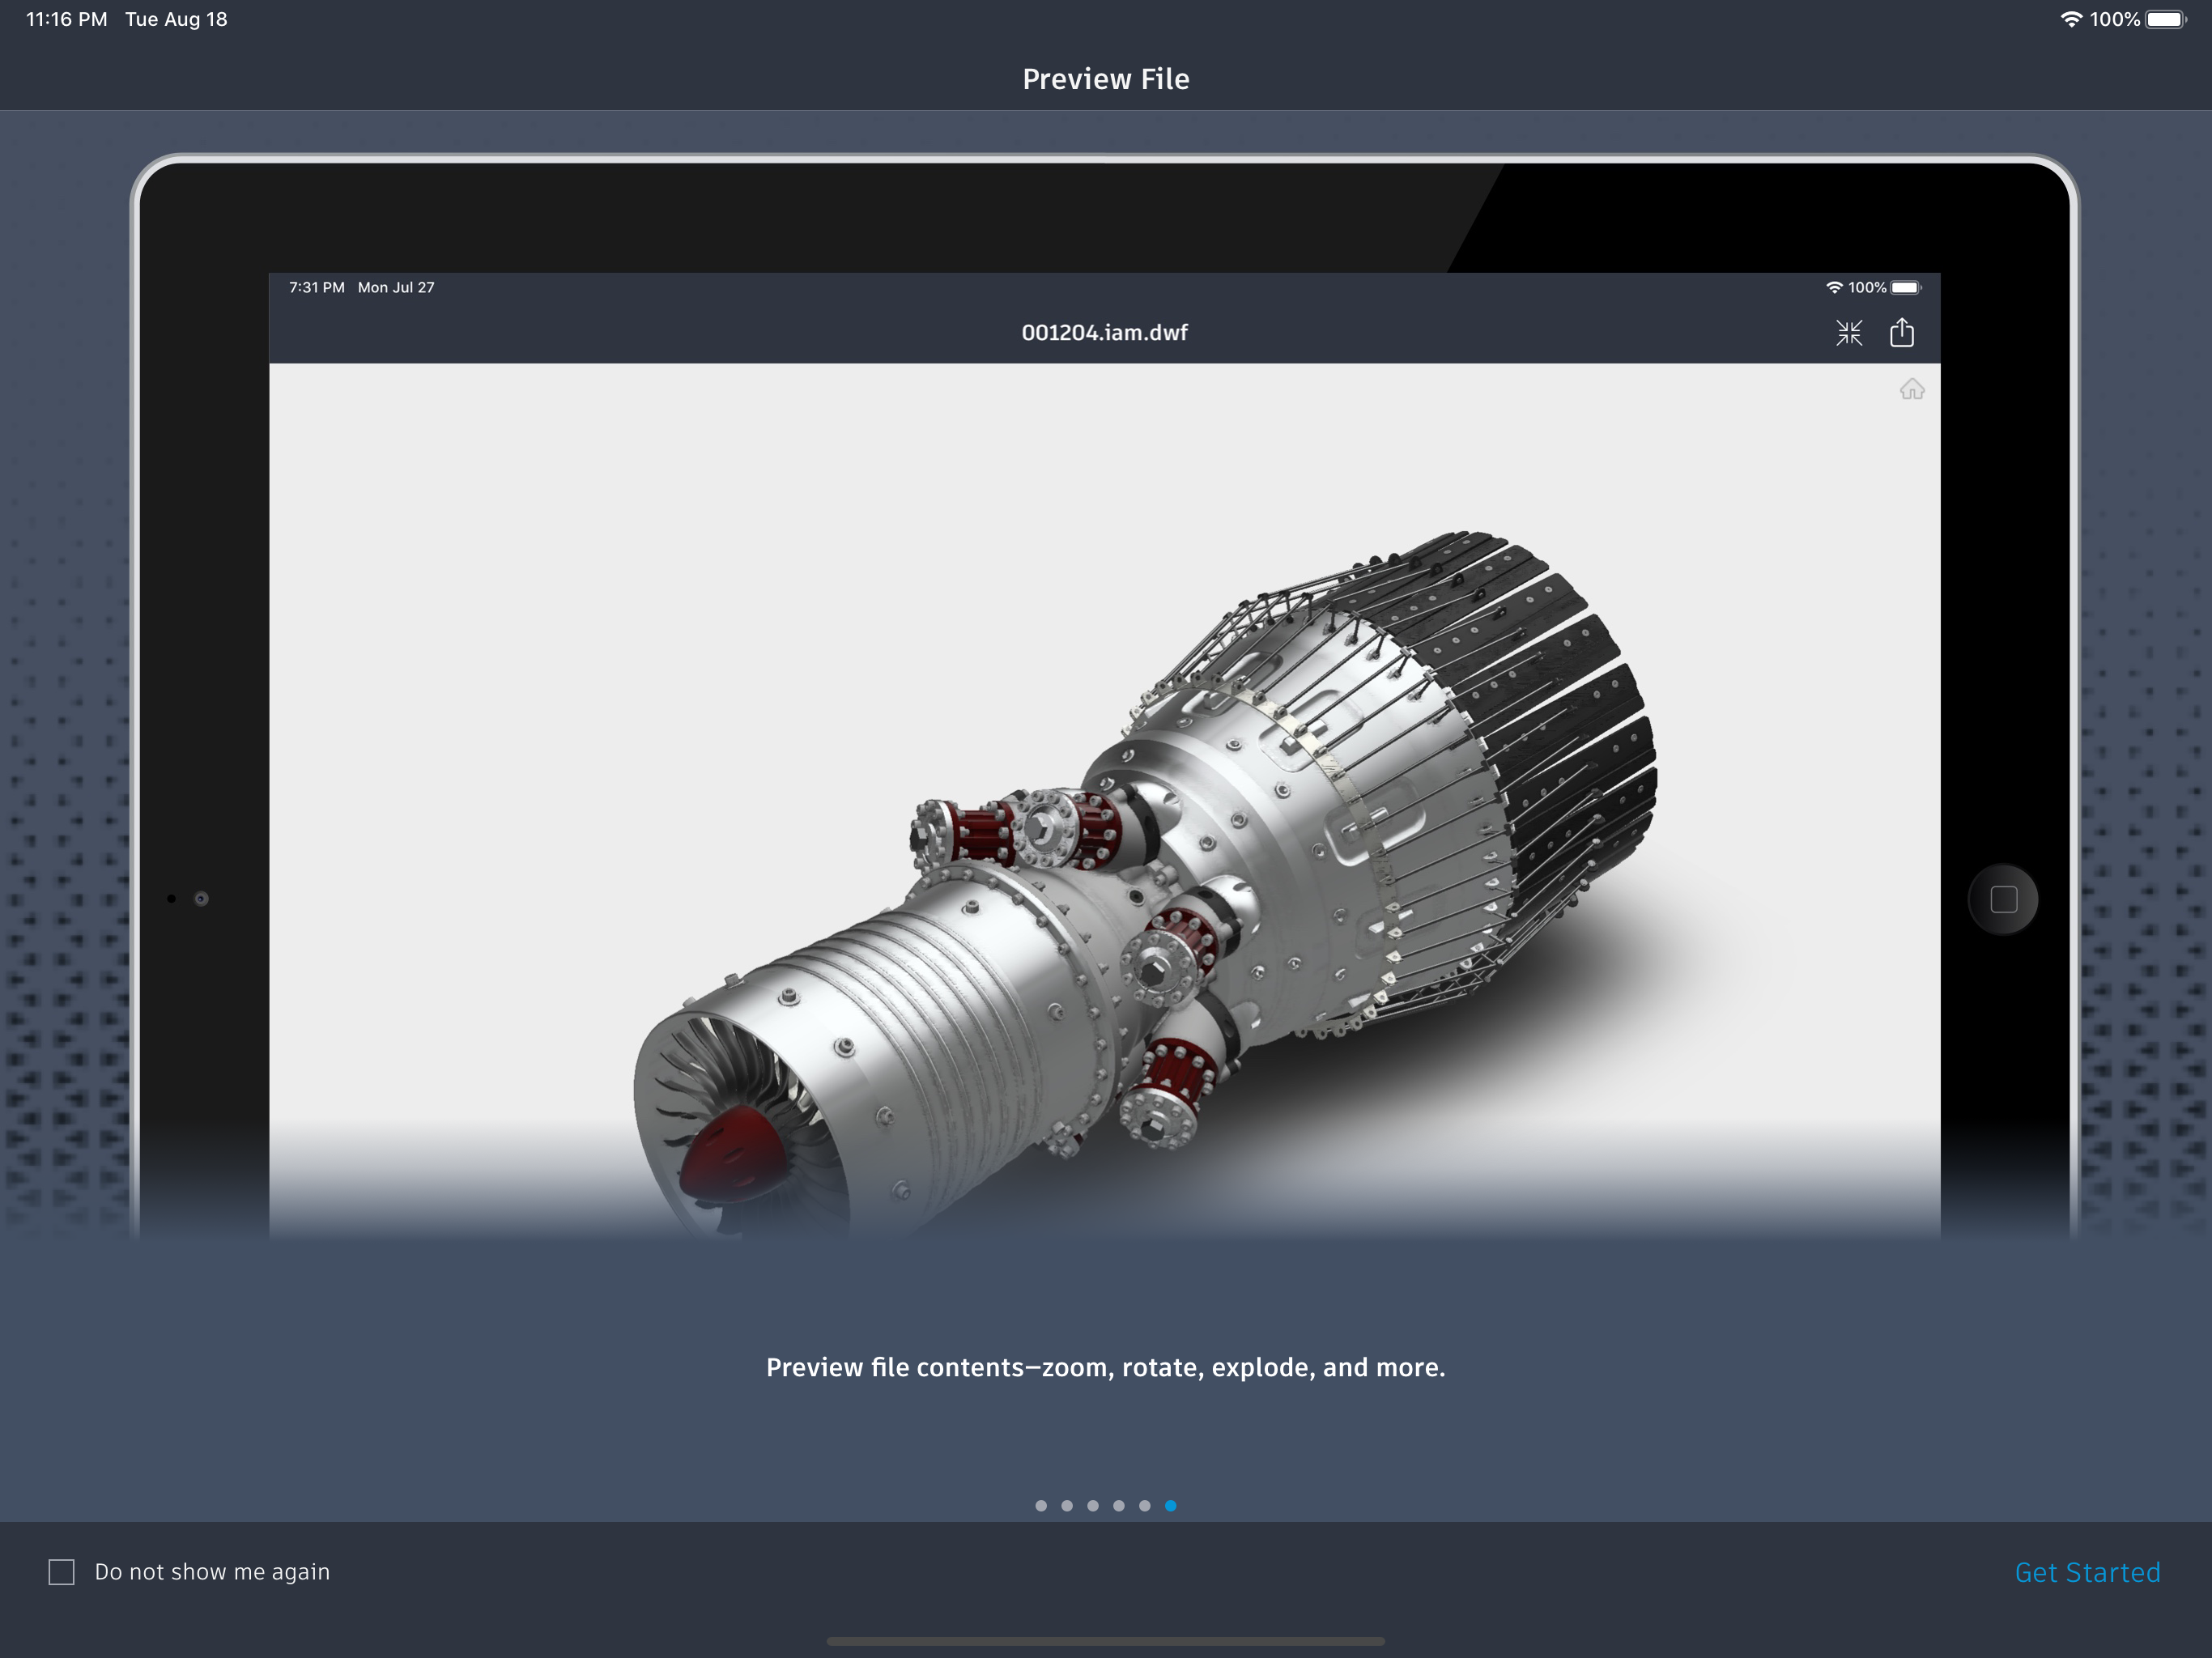The height and width of the screenshot is (1658, 2212).
Task: Tap the home view icon
Action: pyautogui.click(x=1911, y=389)
